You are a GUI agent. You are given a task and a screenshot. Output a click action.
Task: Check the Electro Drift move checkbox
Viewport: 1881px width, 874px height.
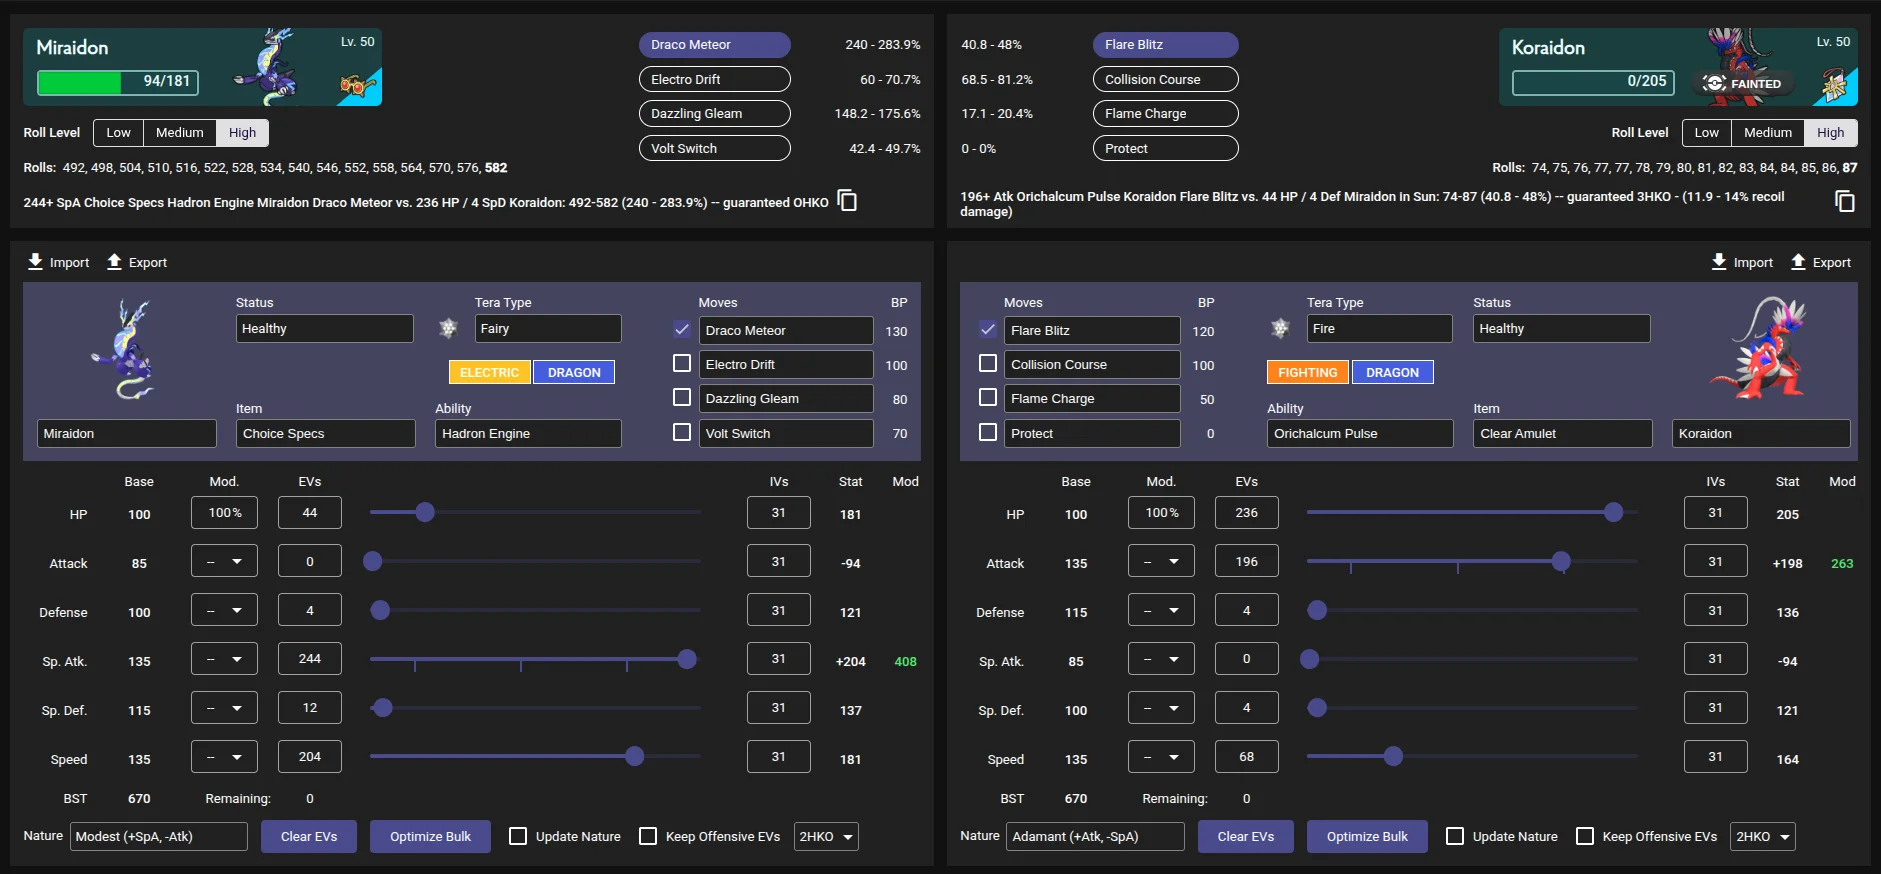[682, 363]
